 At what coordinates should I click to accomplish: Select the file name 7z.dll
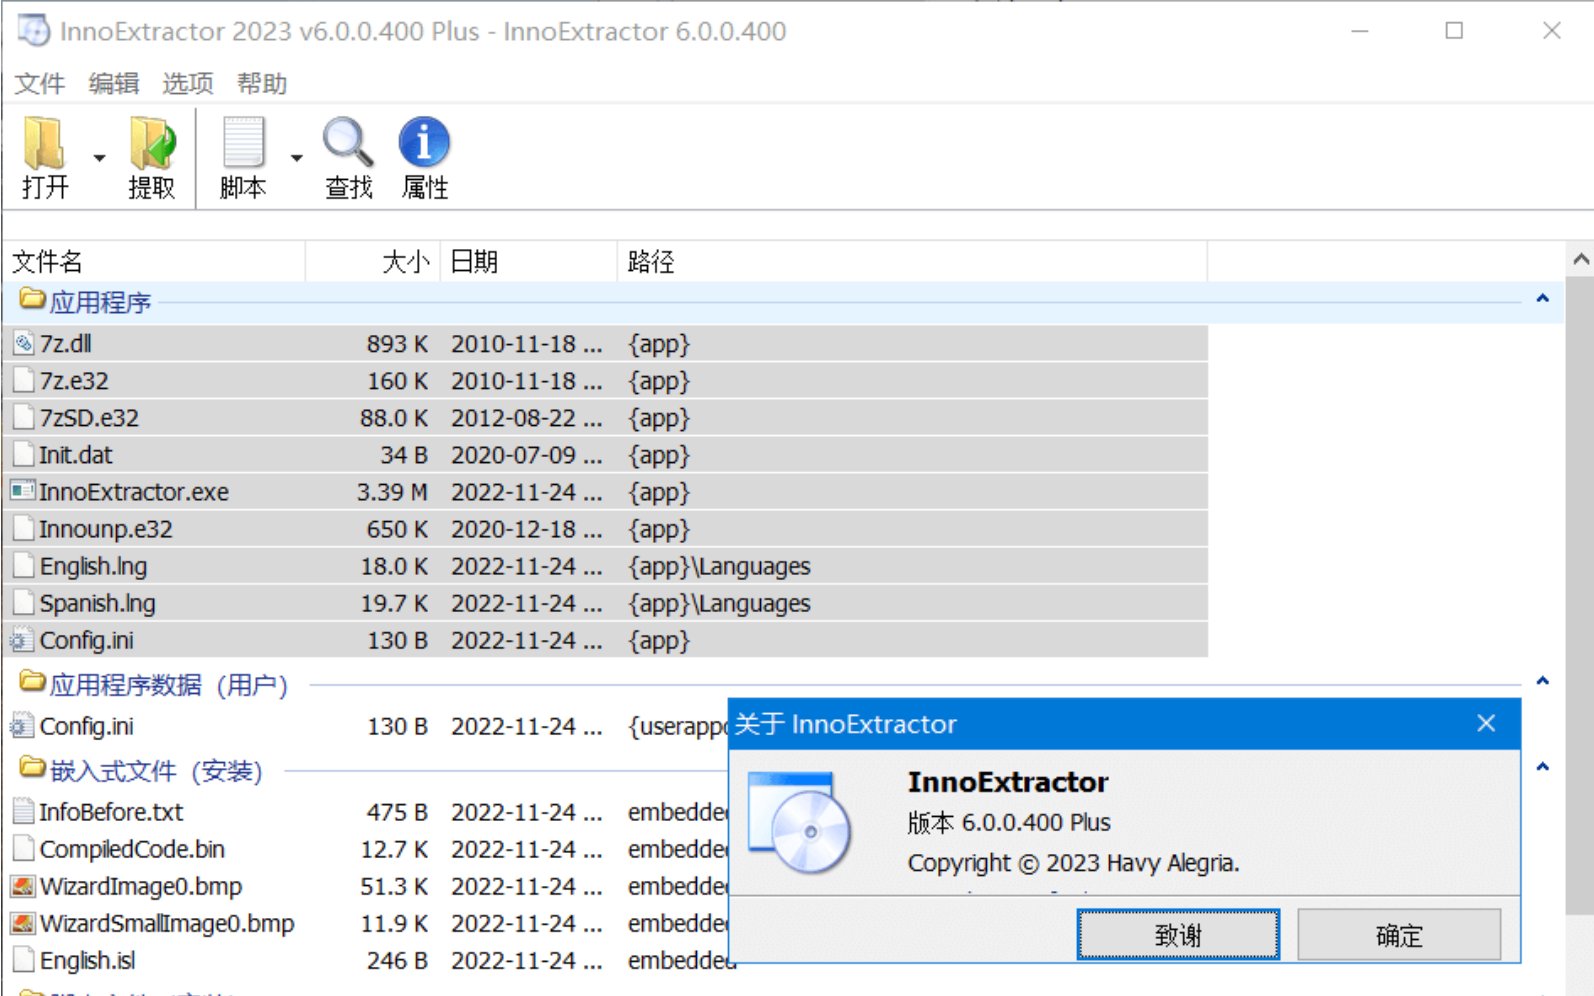pyautogui.click(x=66, y=344)
